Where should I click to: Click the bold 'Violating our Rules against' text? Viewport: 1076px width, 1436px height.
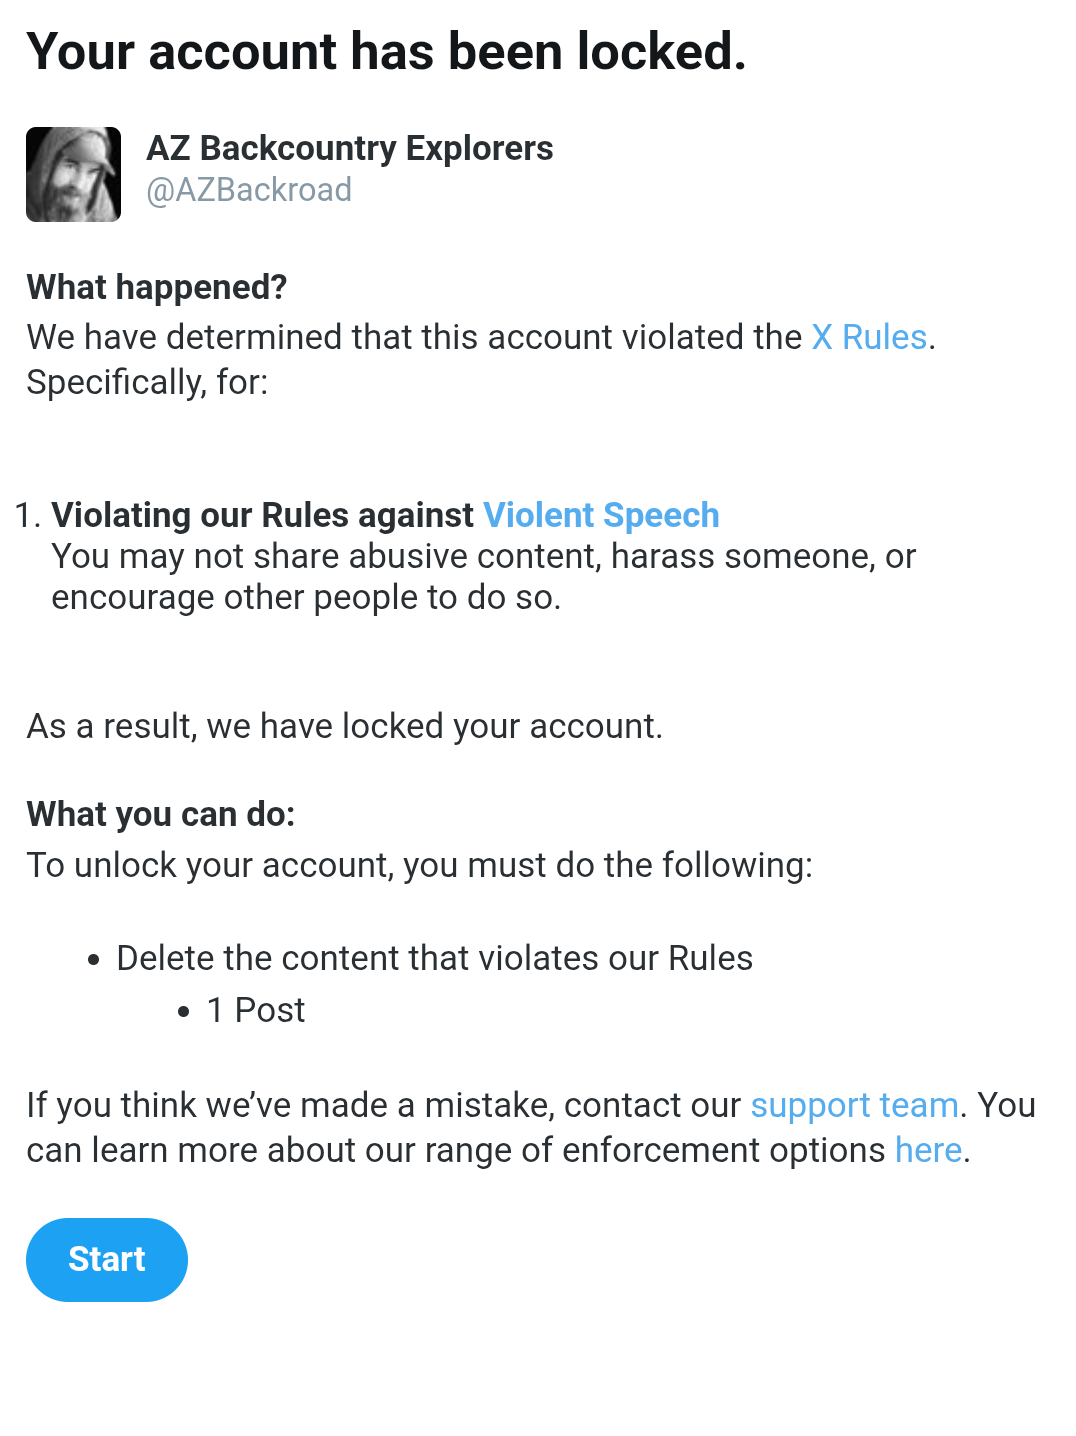coord(262,515)
